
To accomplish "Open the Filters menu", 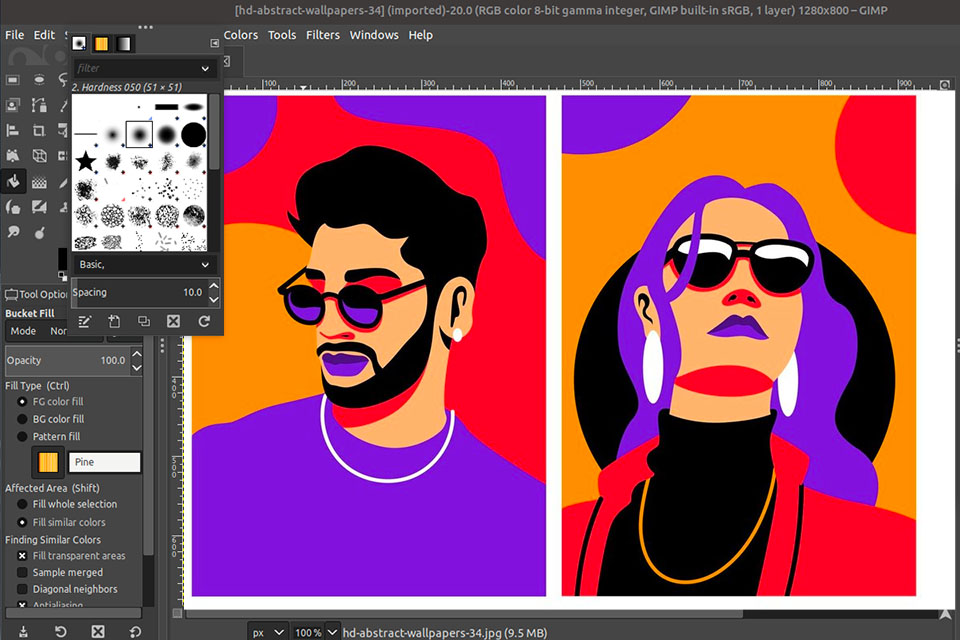I will 323,35.
